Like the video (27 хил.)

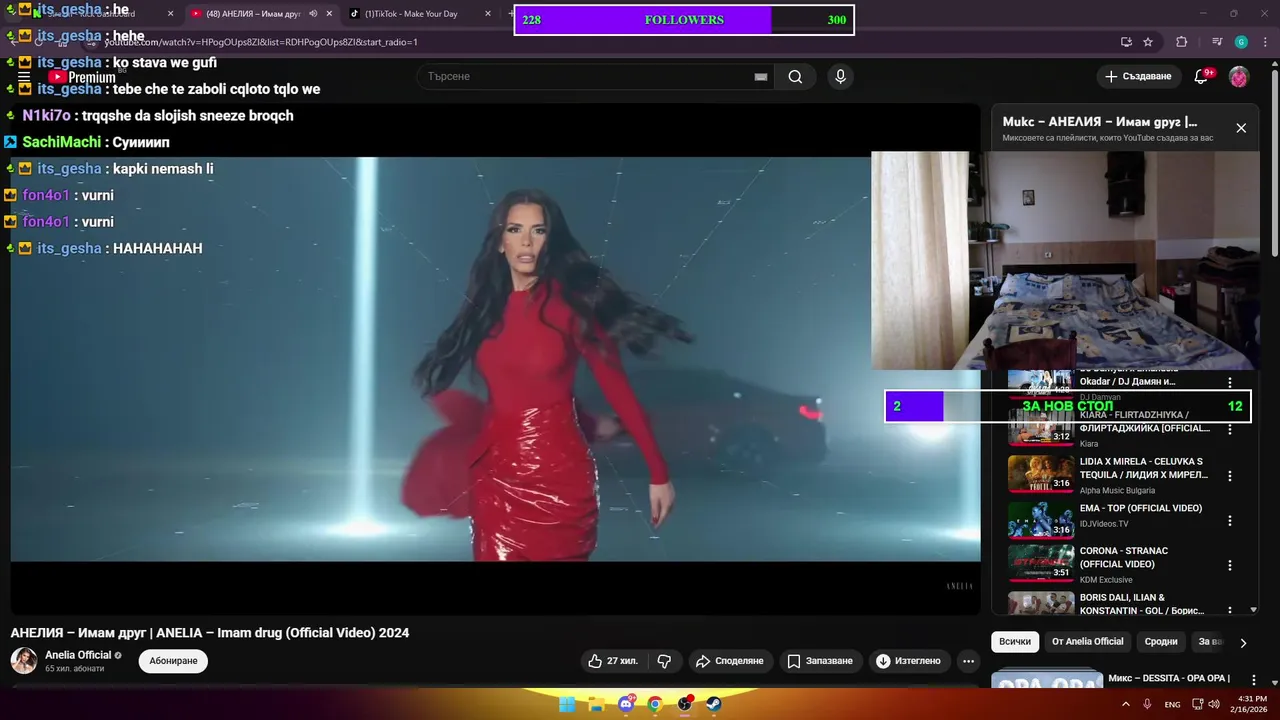click(x=612, y=661)
